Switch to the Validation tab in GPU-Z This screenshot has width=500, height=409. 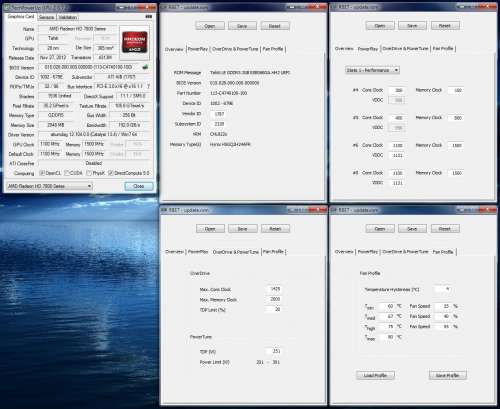point(68,17)
